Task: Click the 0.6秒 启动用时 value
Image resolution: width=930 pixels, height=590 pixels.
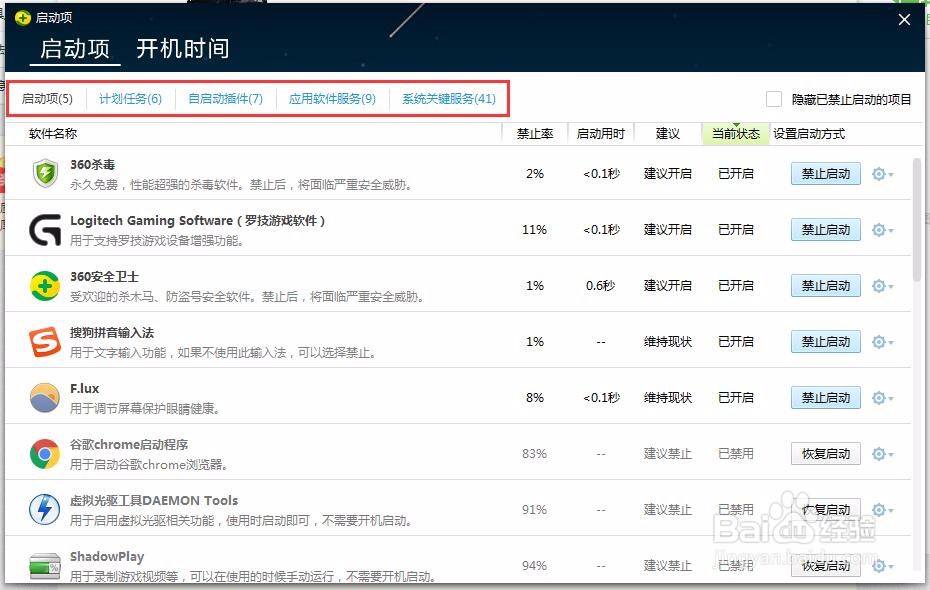Action: (600, 286)
